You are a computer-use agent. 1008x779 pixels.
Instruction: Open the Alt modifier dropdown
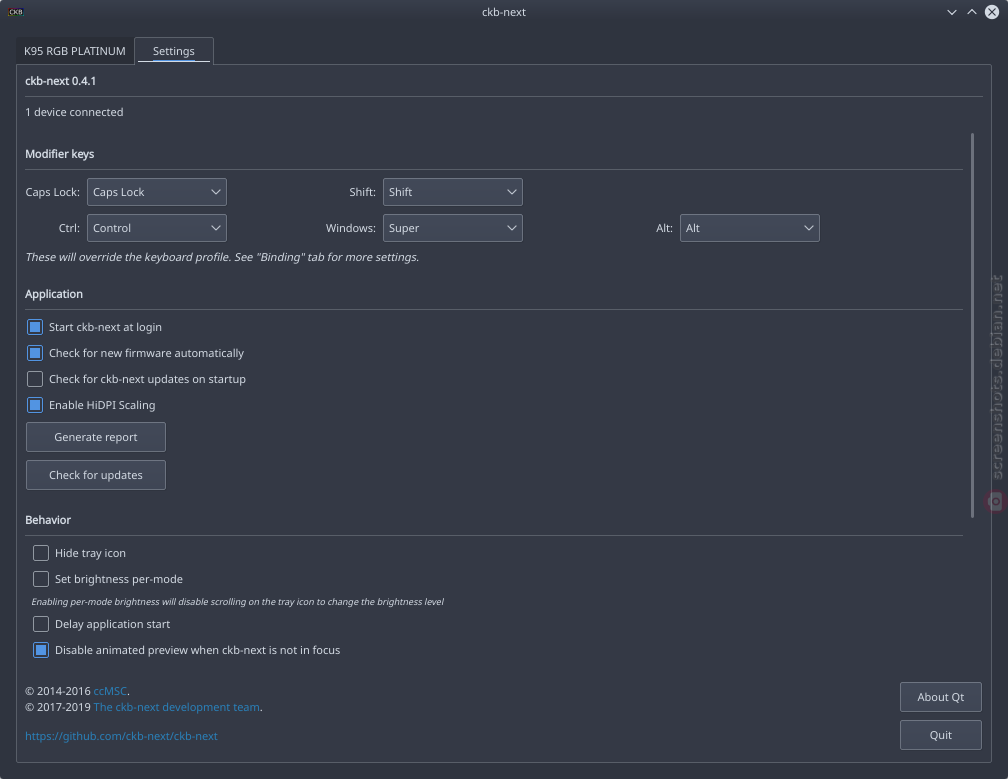[x=750, y=228]
